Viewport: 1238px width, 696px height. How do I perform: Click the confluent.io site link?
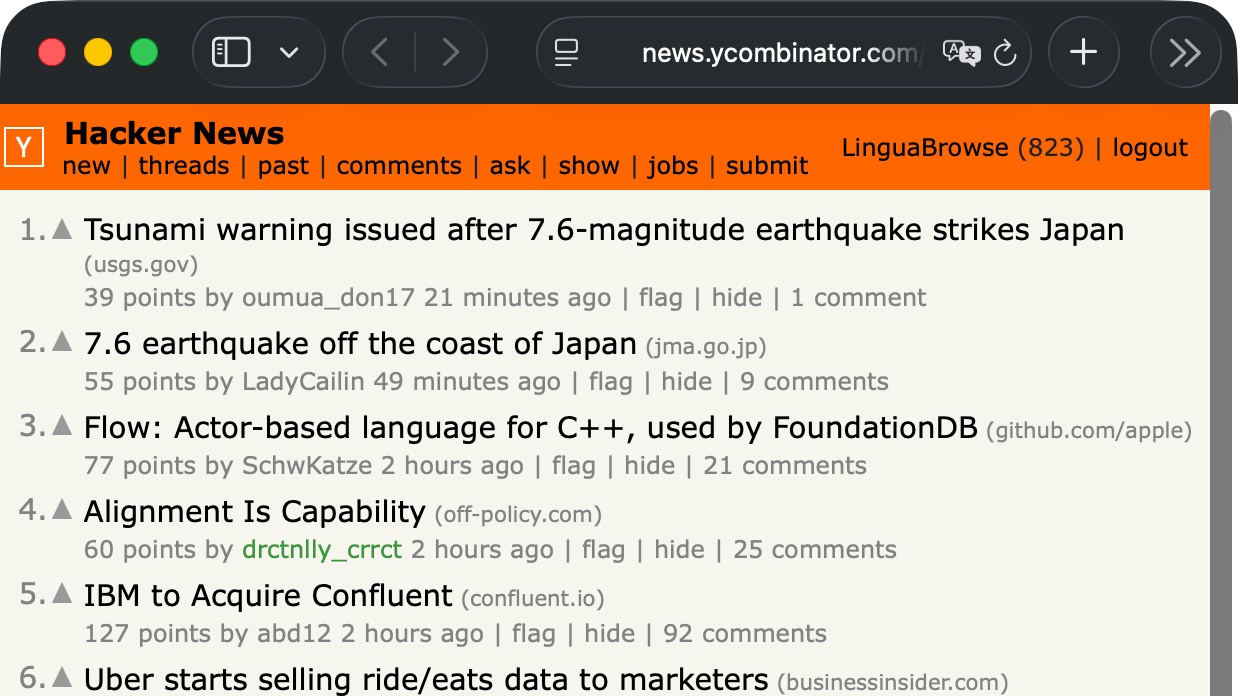click(x=533, y=599)
